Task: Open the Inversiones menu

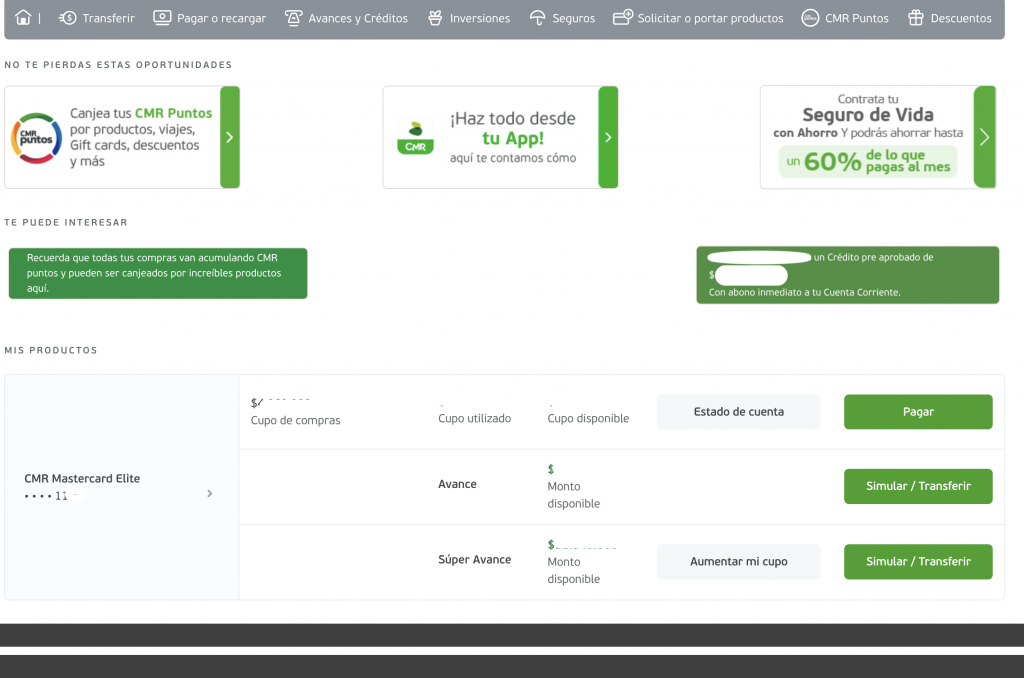Action: point(469,18)
